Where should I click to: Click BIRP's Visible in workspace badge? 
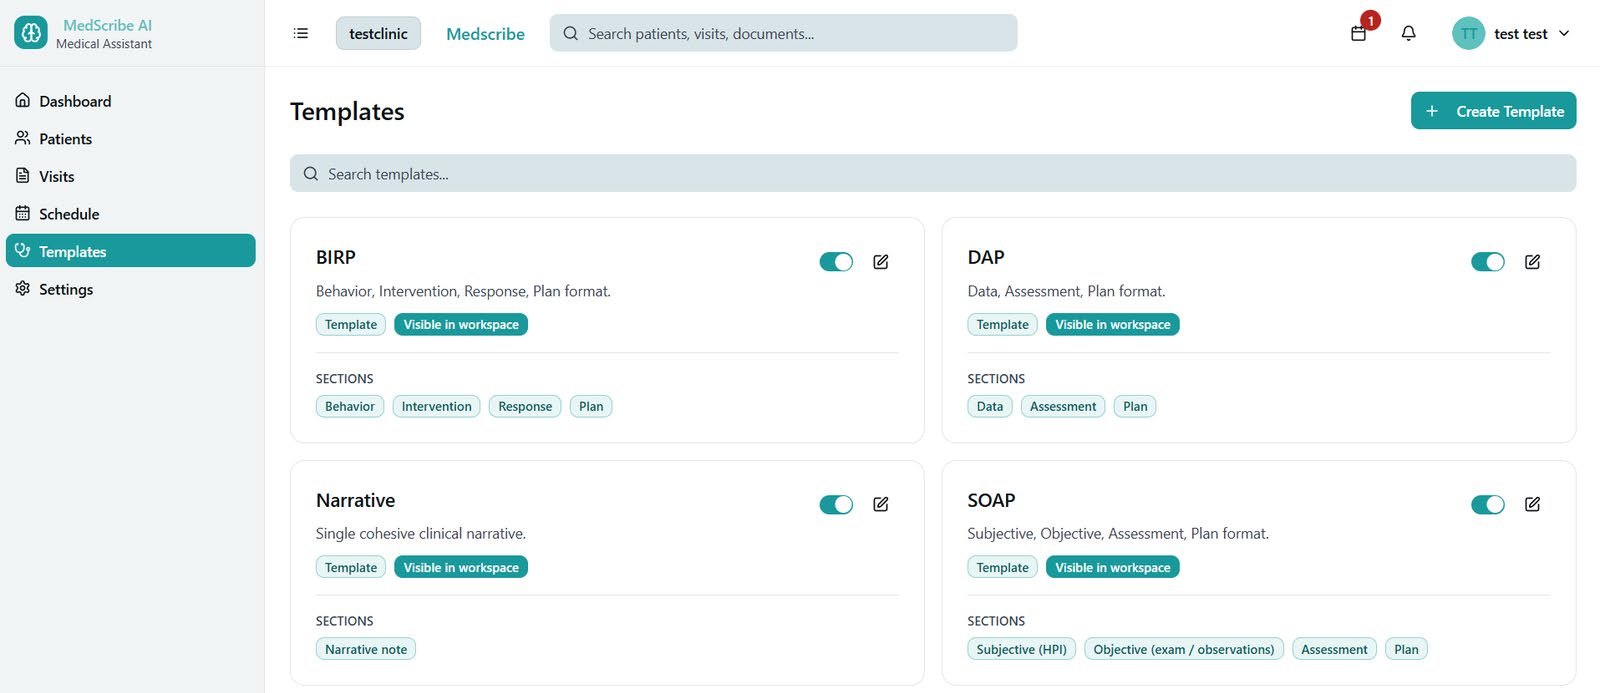coord(461,324)
